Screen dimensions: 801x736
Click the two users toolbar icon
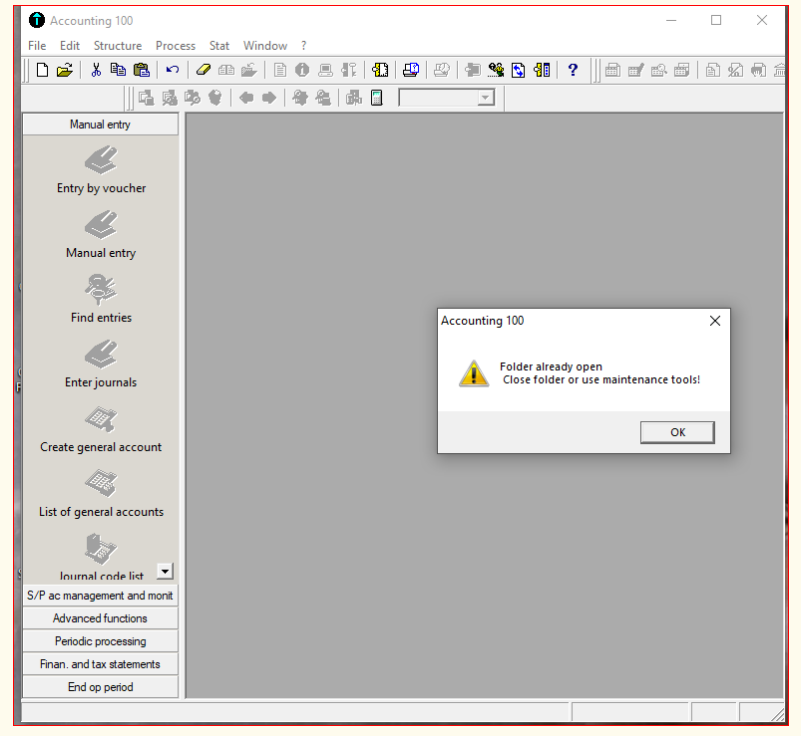coord(496,70)
